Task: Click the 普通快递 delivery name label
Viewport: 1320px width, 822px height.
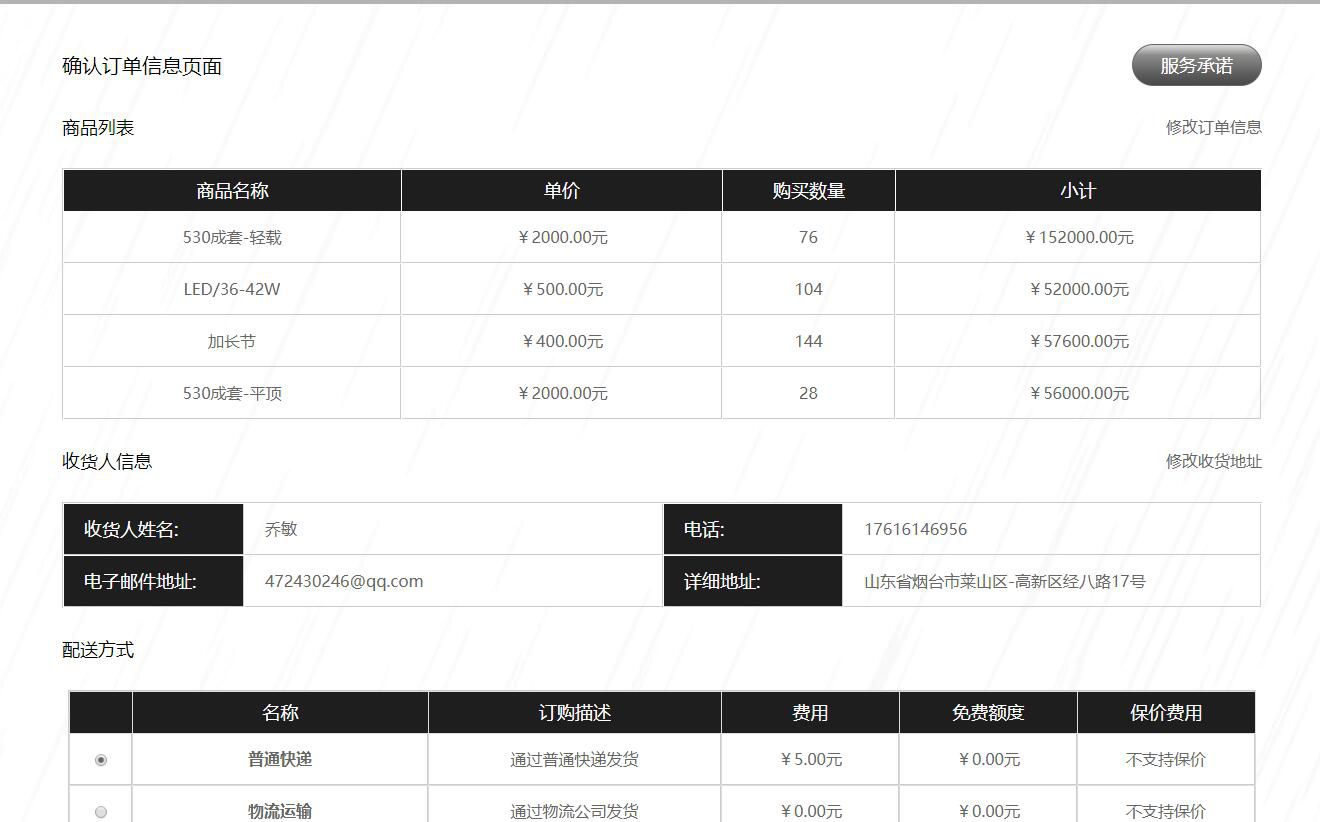Action: coord(280,759)
